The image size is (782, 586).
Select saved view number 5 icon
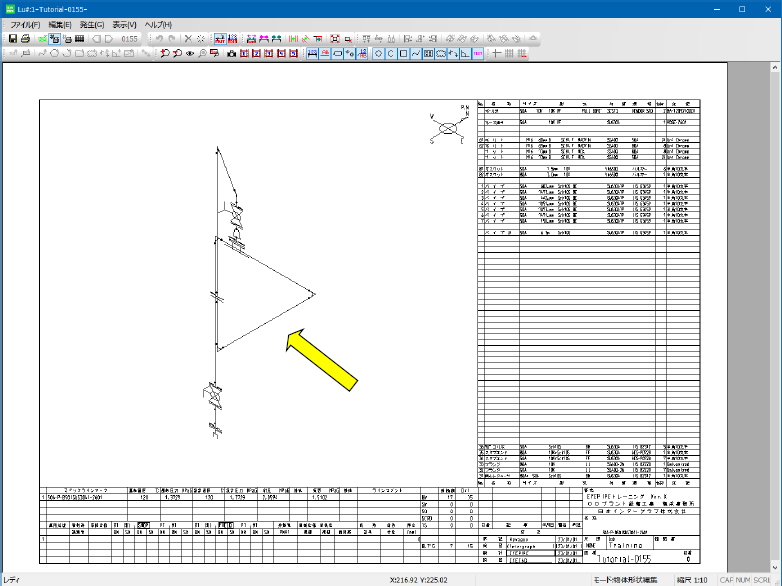pos(293,53)
